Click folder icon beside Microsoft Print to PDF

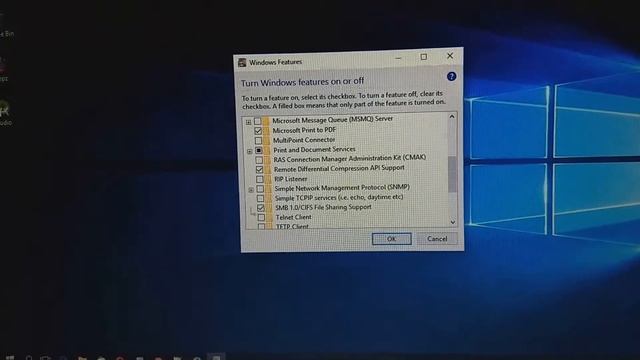(267, 131)
